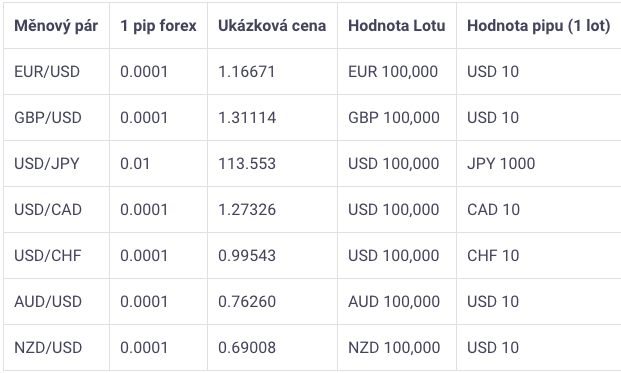Select the EUR/USD currency pair cell
This screenshot has width=621, height=373.
pyautogui.click(x=47, y=72)
